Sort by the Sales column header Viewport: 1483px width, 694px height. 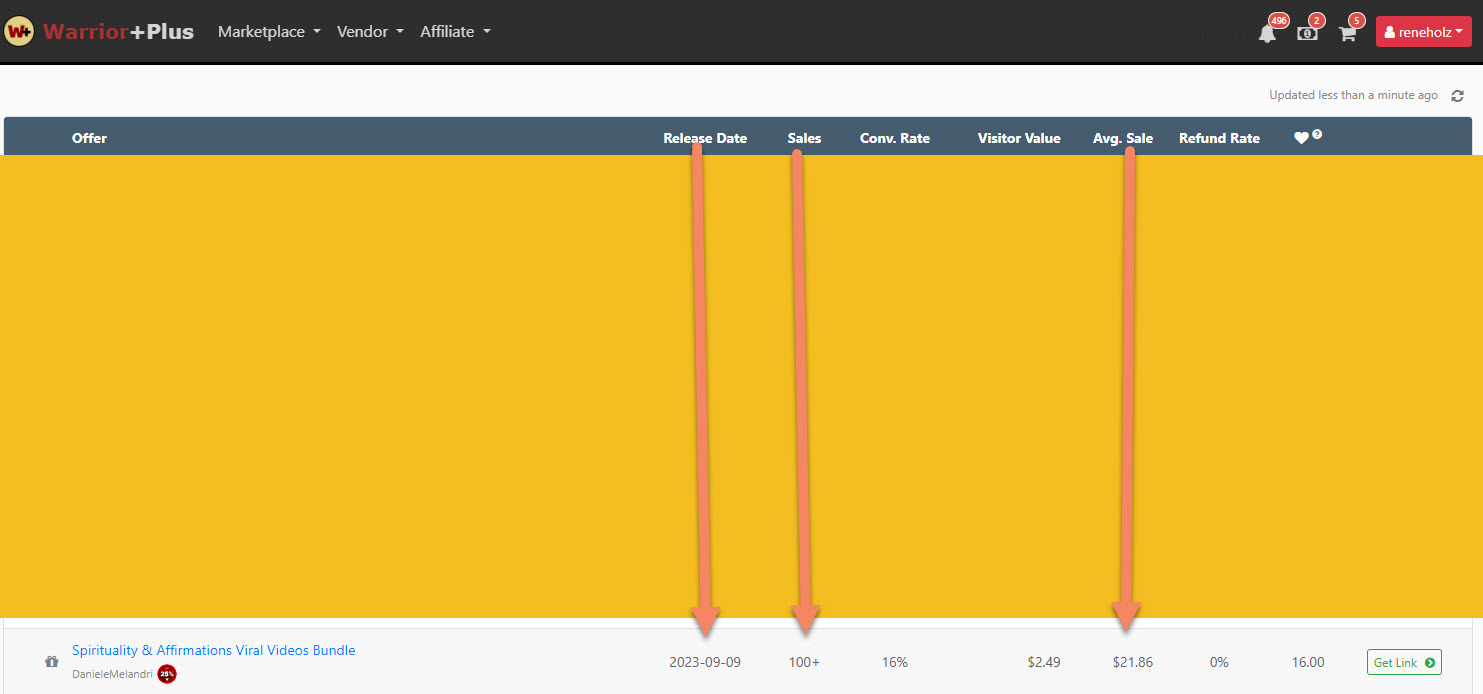point(804,138)
